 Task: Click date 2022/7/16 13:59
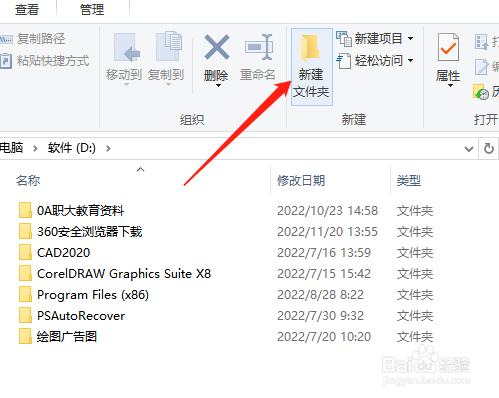(x=324, y=253)
